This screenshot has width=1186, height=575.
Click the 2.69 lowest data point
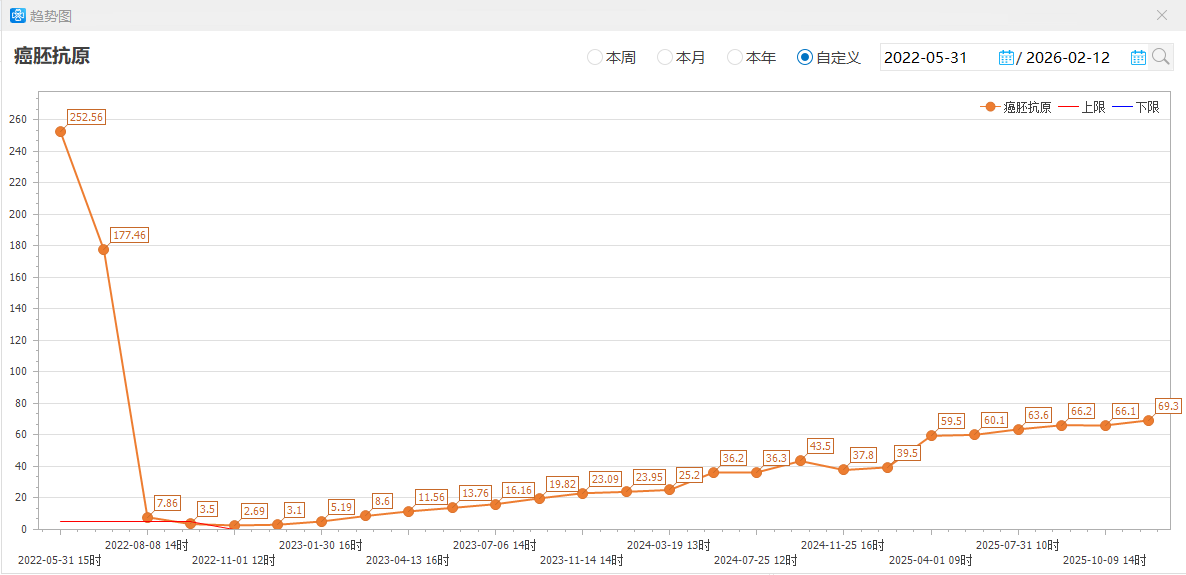coord(234,525)
